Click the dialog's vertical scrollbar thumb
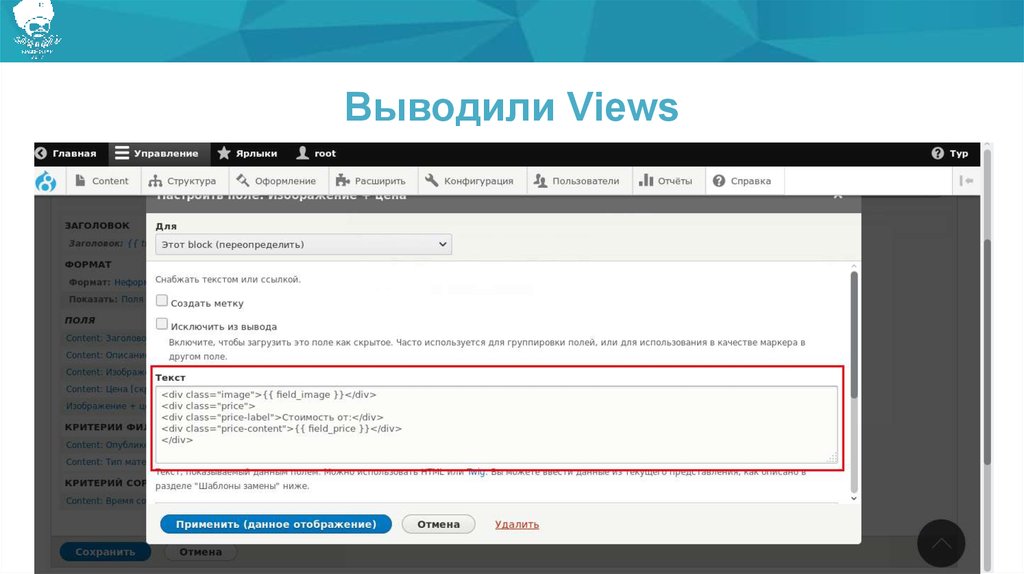Image resolution: width=1024 pixels, height=574 pixels. point(854,333)
